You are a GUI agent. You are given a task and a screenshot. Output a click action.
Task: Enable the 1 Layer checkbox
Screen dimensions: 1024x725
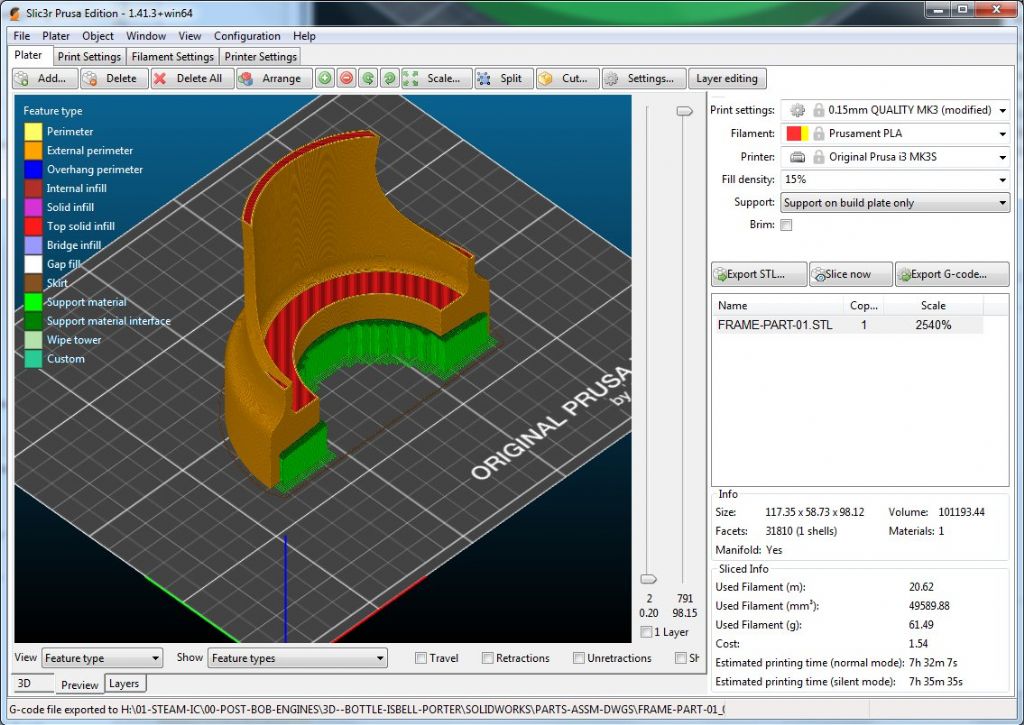pyautogui.click(x=647, y=632)
